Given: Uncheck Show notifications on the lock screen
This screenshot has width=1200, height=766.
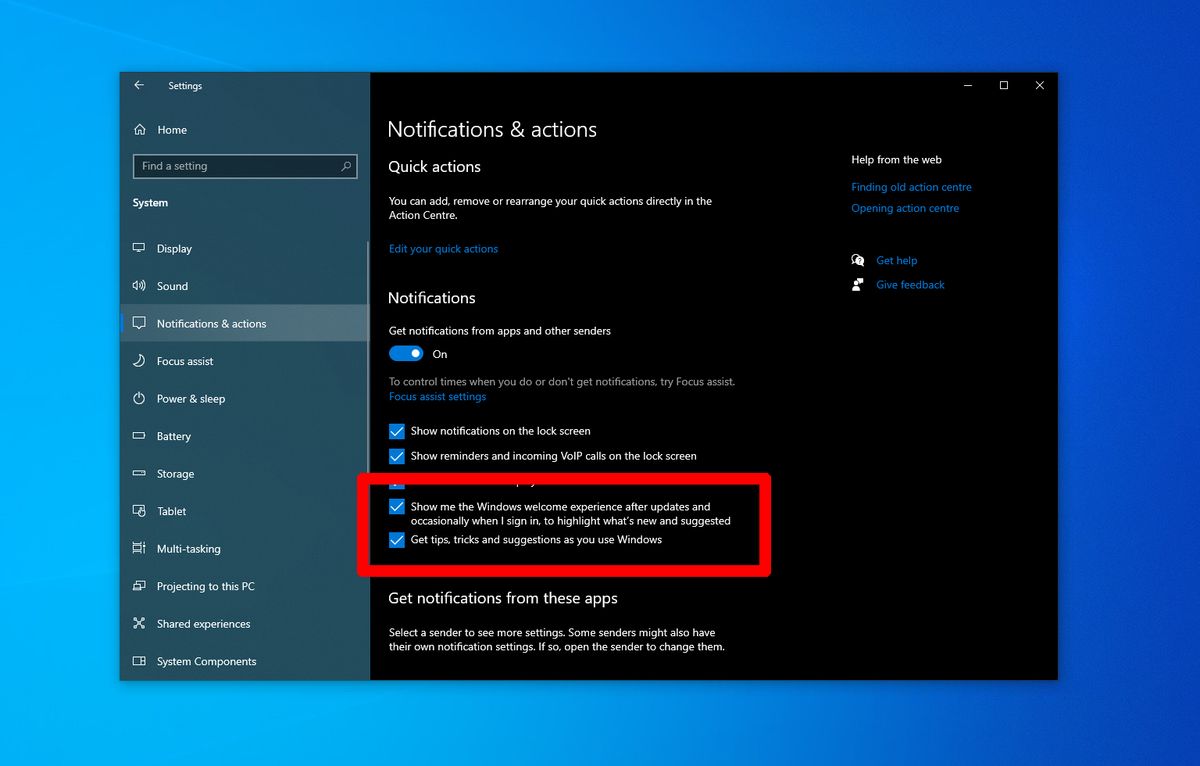Looking at the screenshot, I should 397,431.
